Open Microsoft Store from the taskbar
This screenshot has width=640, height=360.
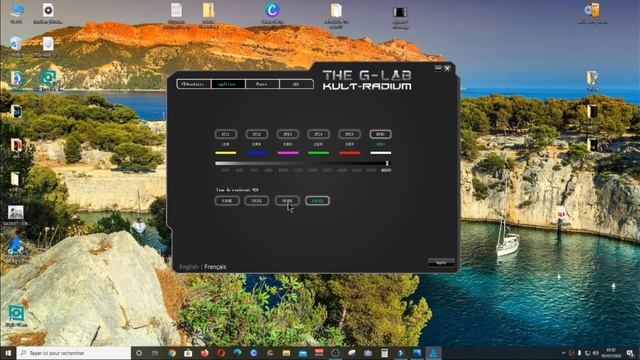pos(188,353)
